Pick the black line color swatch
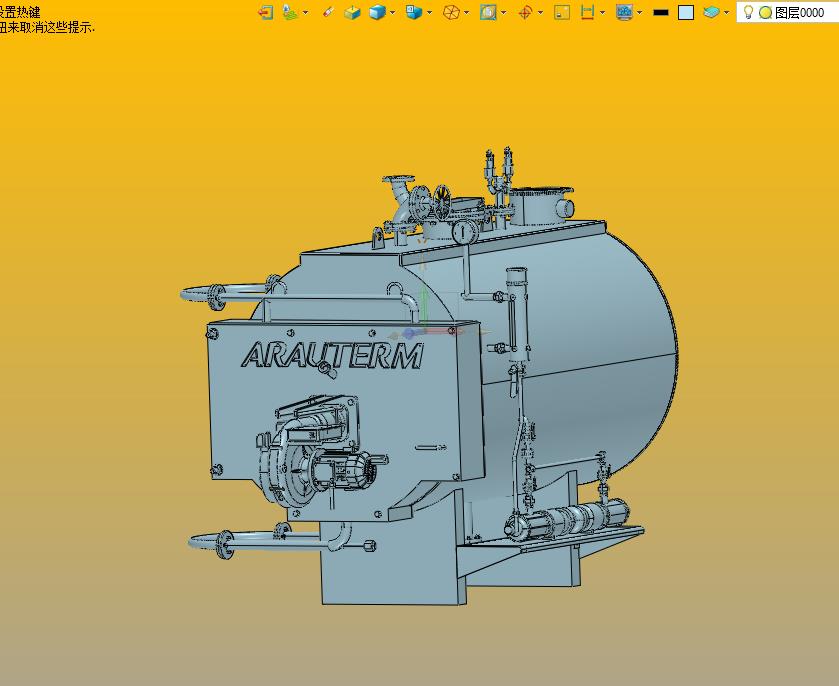Screen dimensions: 839x686 [661, 12]
